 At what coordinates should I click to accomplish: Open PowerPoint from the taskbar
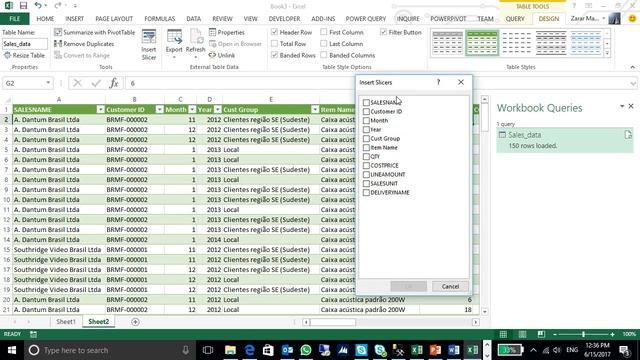[435, 350]
